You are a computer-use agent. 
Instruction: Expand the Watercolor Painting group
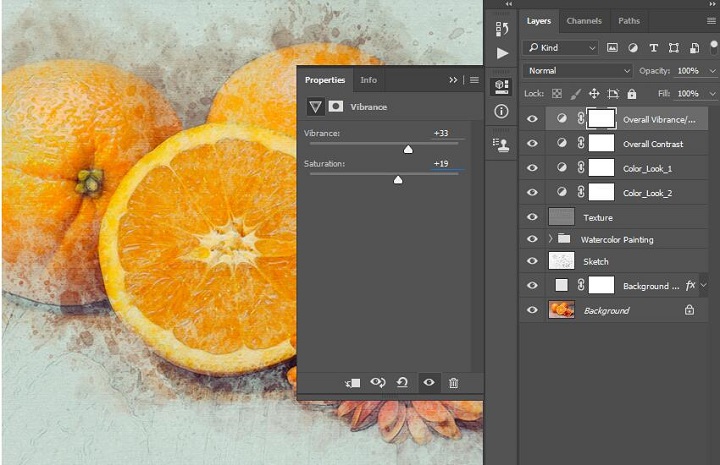[550, 239]
